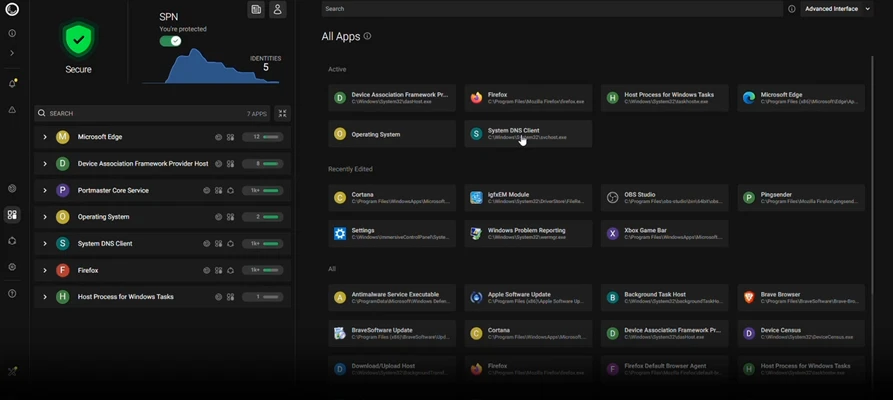Click the activity icon in the Microsoft Edge row

point(218,137)
